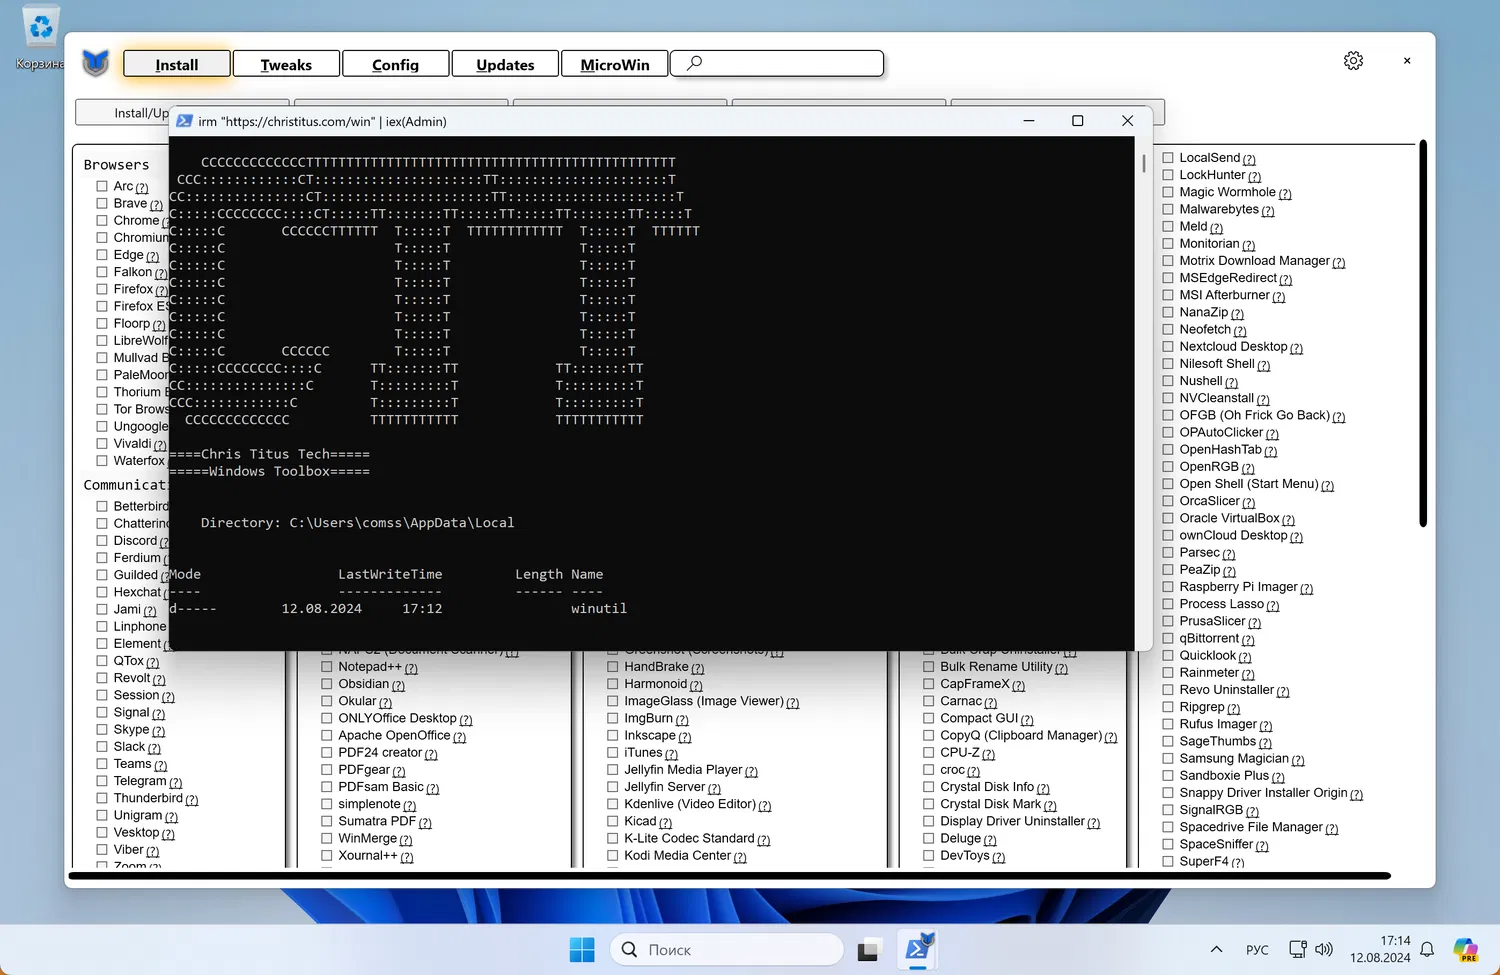Click the WinUtil logo icon
Image resolution: width=1500 pixels, height=975 pixels.
tap(96, 63)
